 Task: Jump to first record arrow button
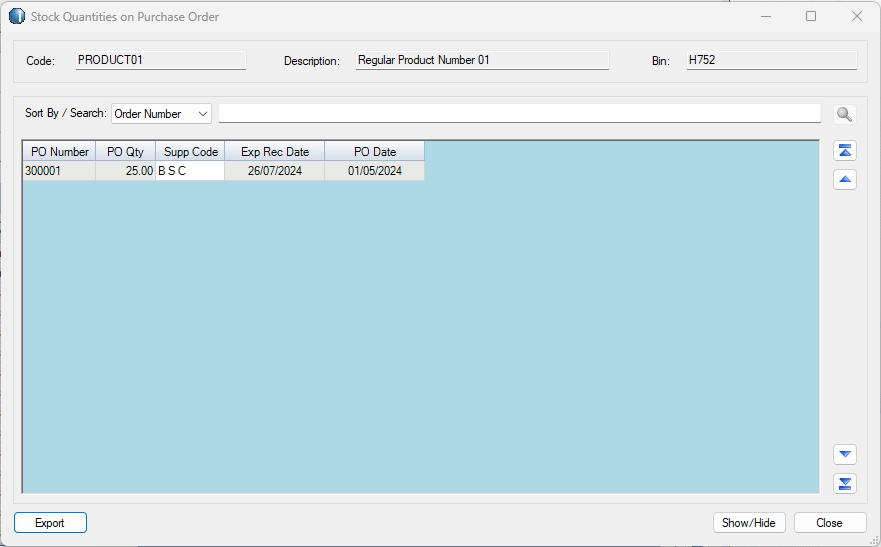(x=844, y=151)
